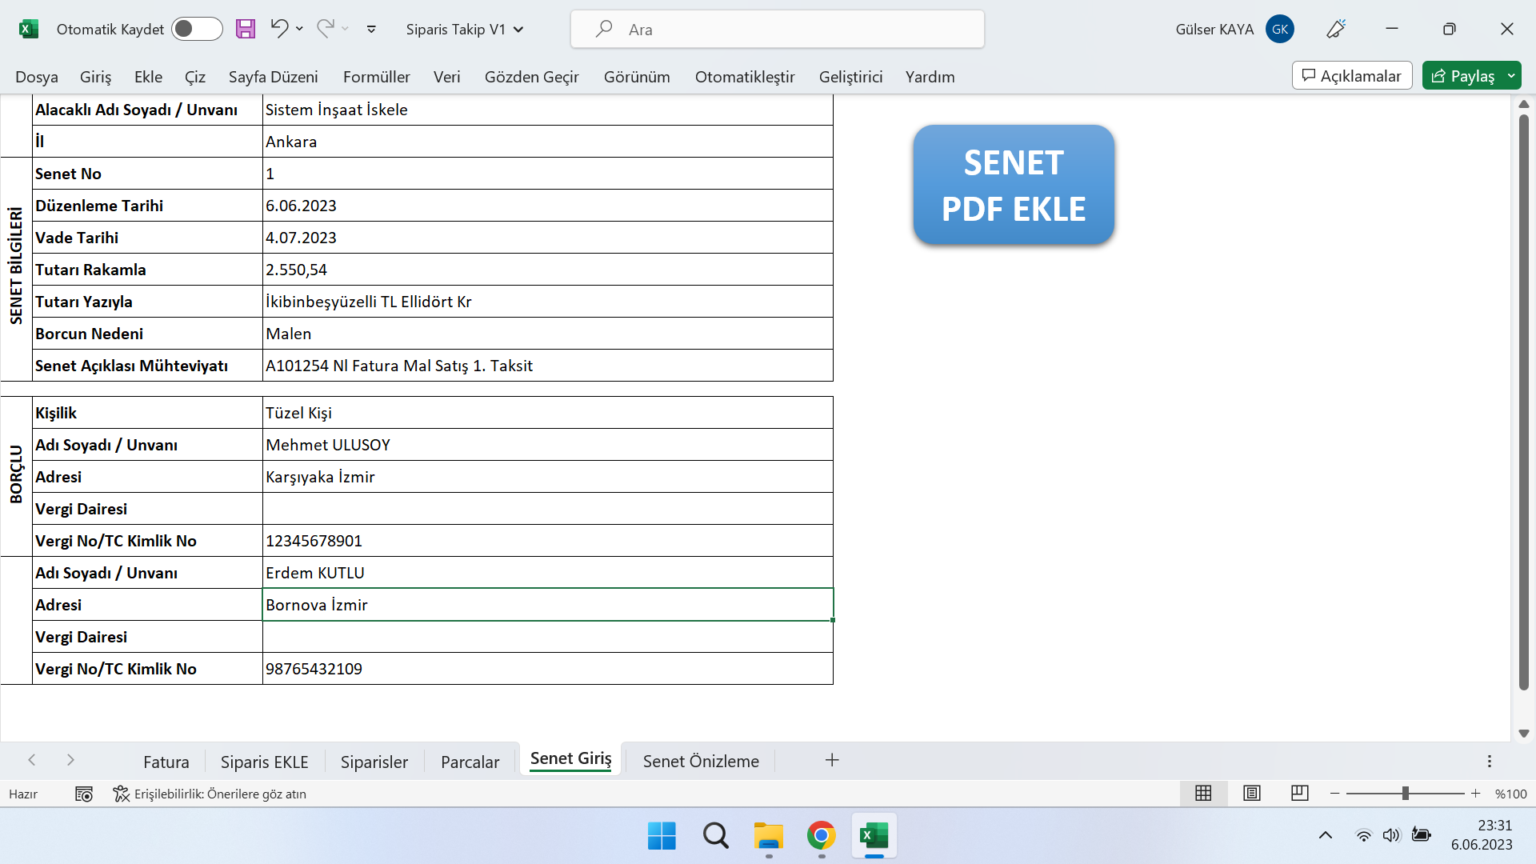Open Page Break Preview from the status bar
1536x864 pixels.
coord(1299,792)
